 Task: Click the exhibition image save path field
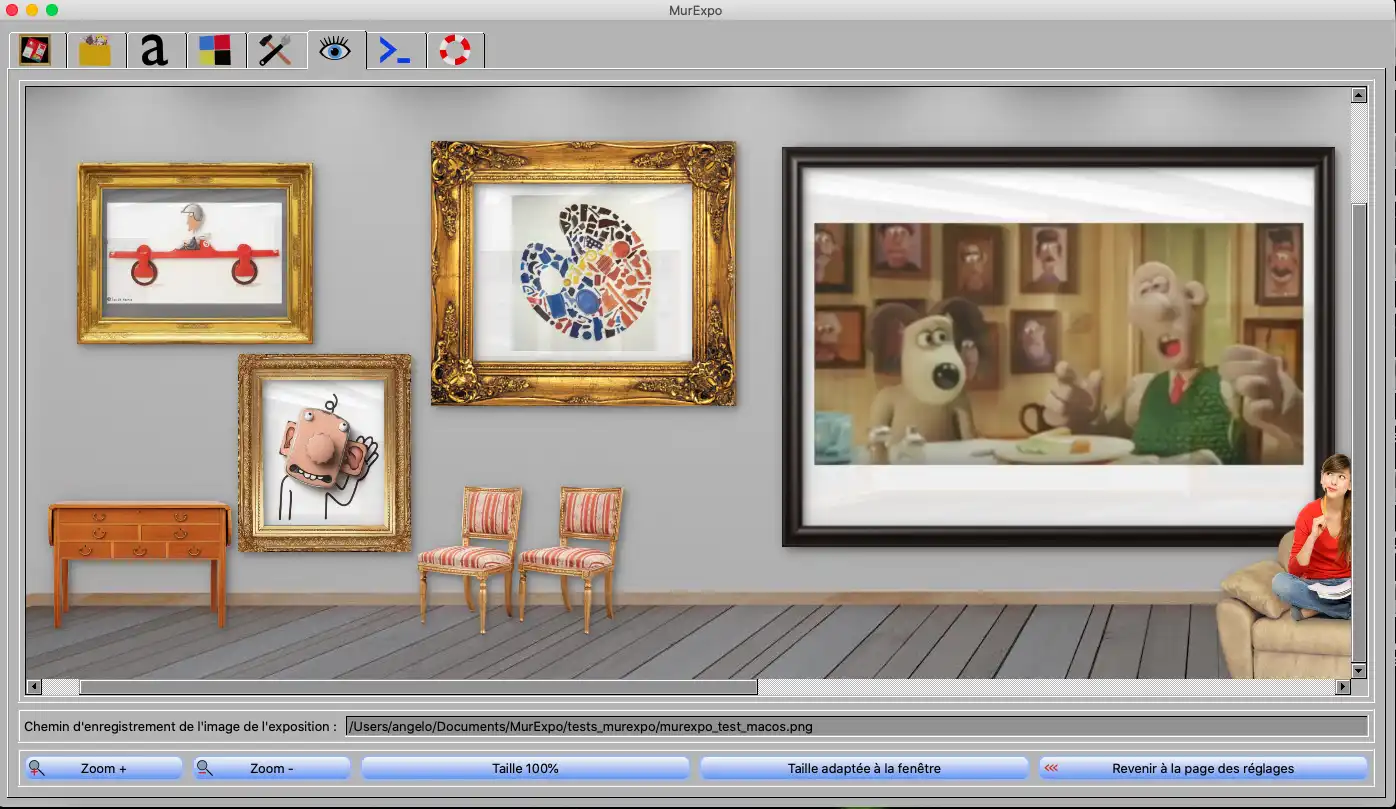tap(856, 726)
